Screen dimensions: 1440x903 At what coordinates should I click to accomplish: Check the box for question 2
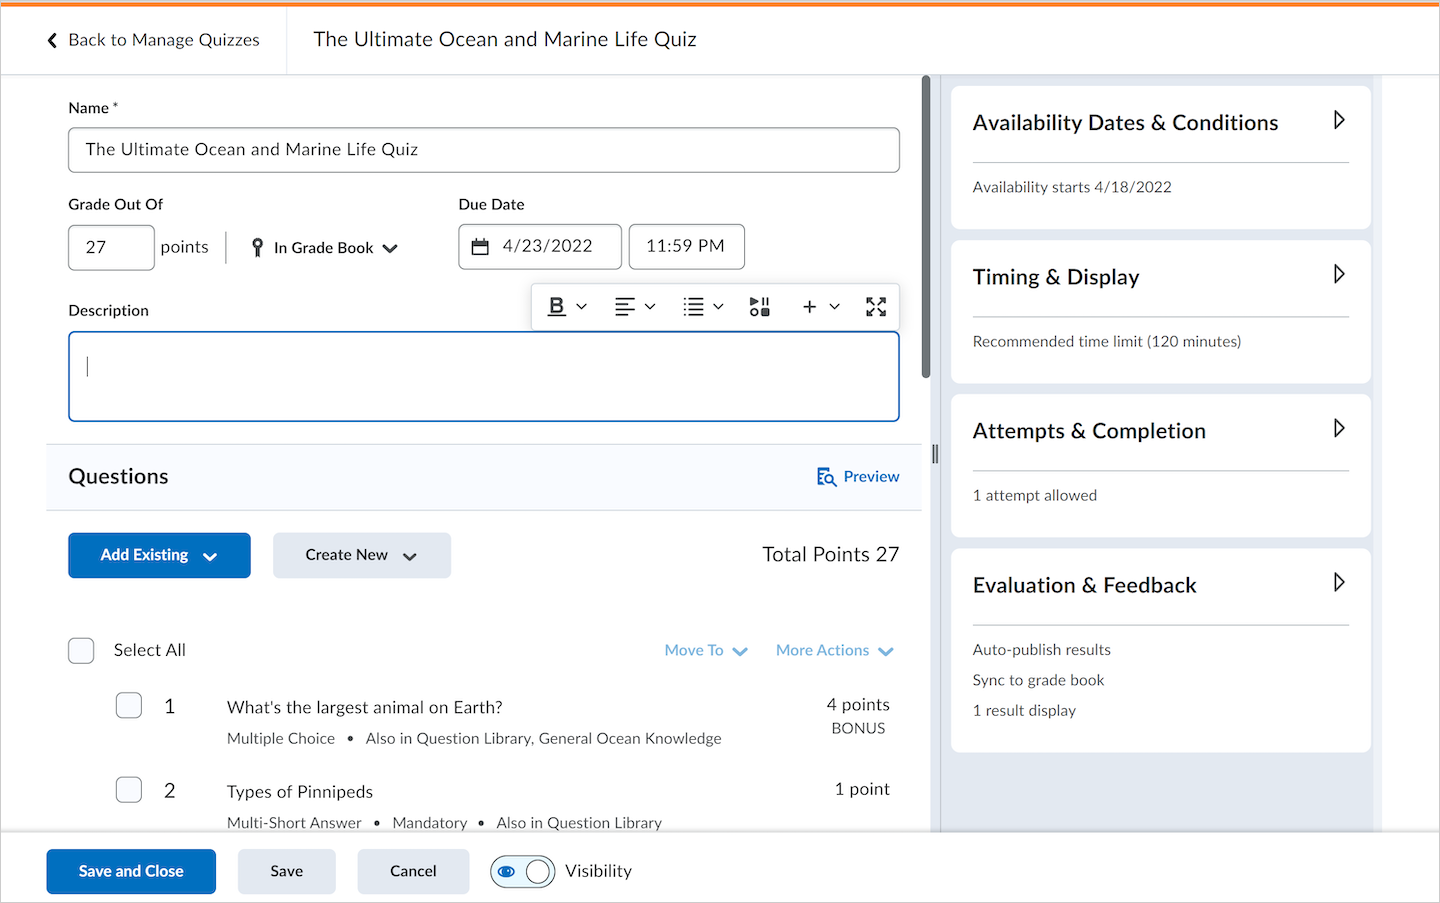[129, 790]
